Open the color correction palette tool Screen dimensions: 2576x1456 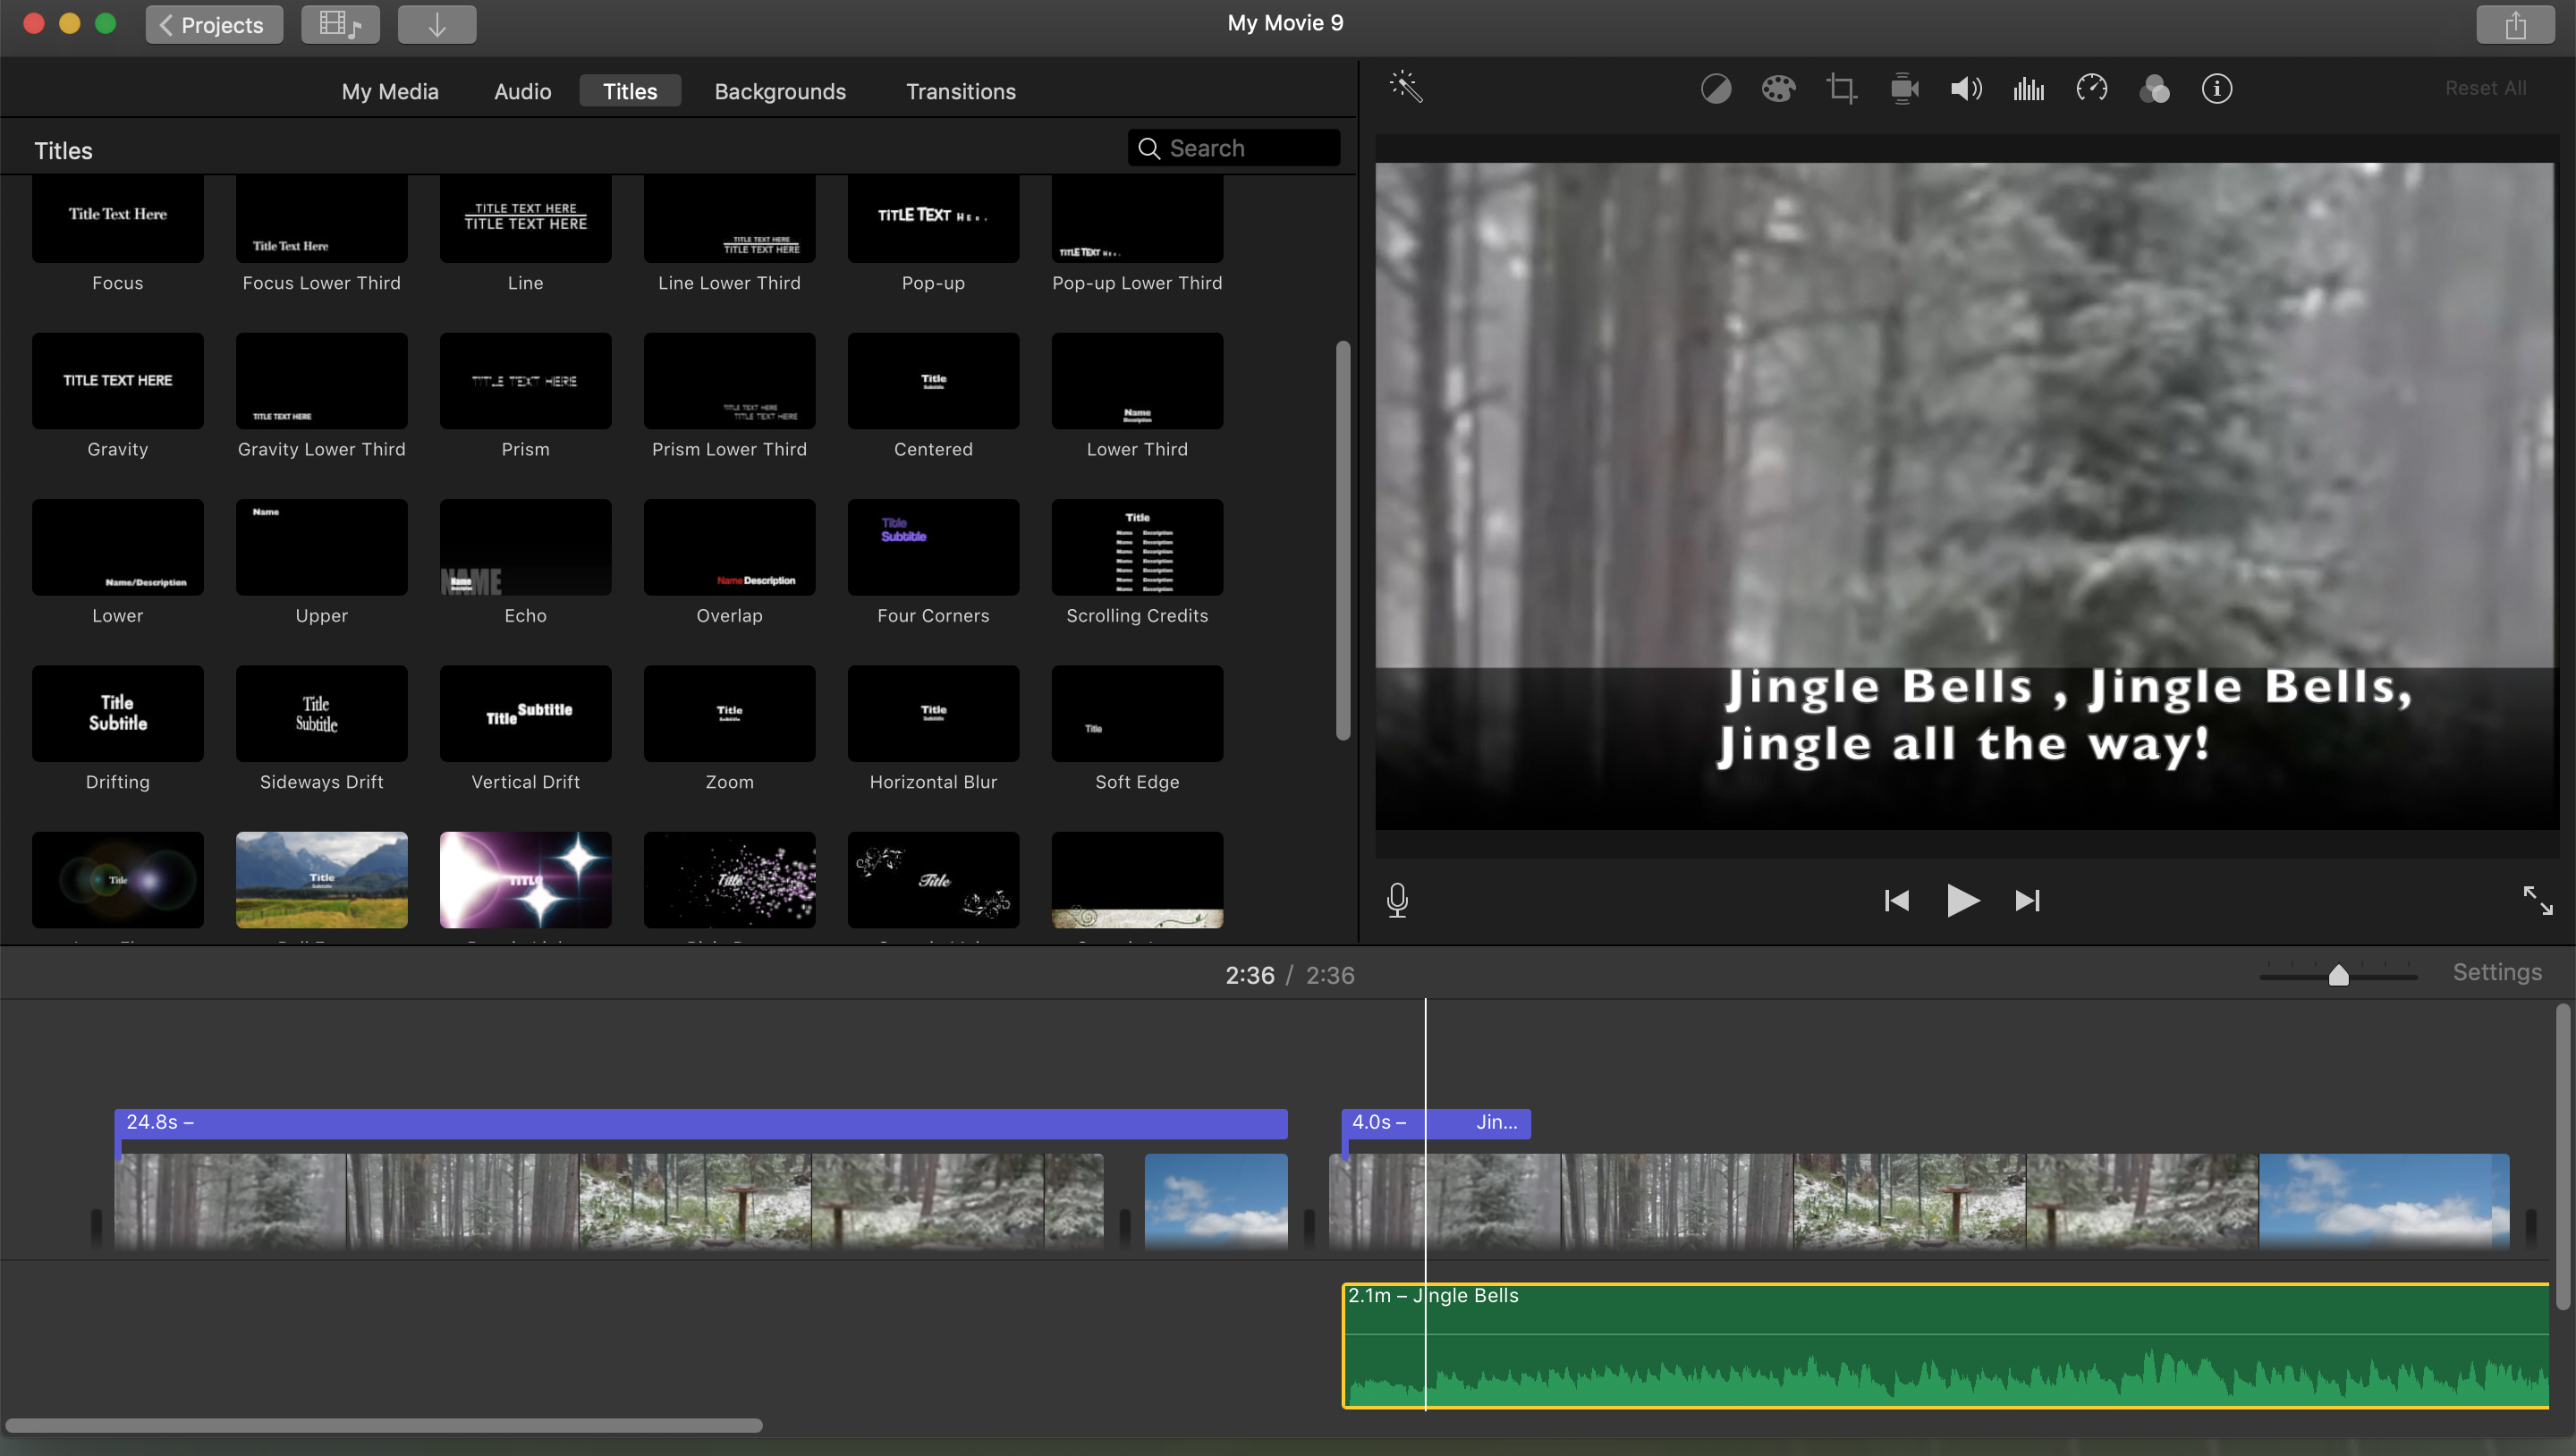pos(1778,89)
